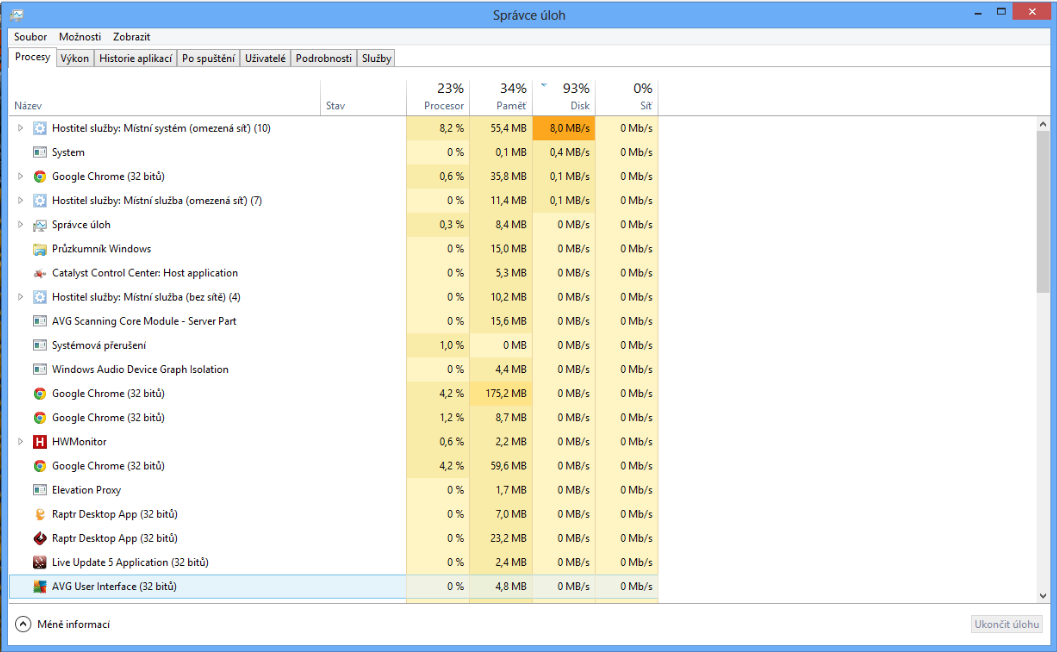The height and width of the screenshot is (652, 1057).
Task: Select the Procesy tab
Action: tap(32, 57)
